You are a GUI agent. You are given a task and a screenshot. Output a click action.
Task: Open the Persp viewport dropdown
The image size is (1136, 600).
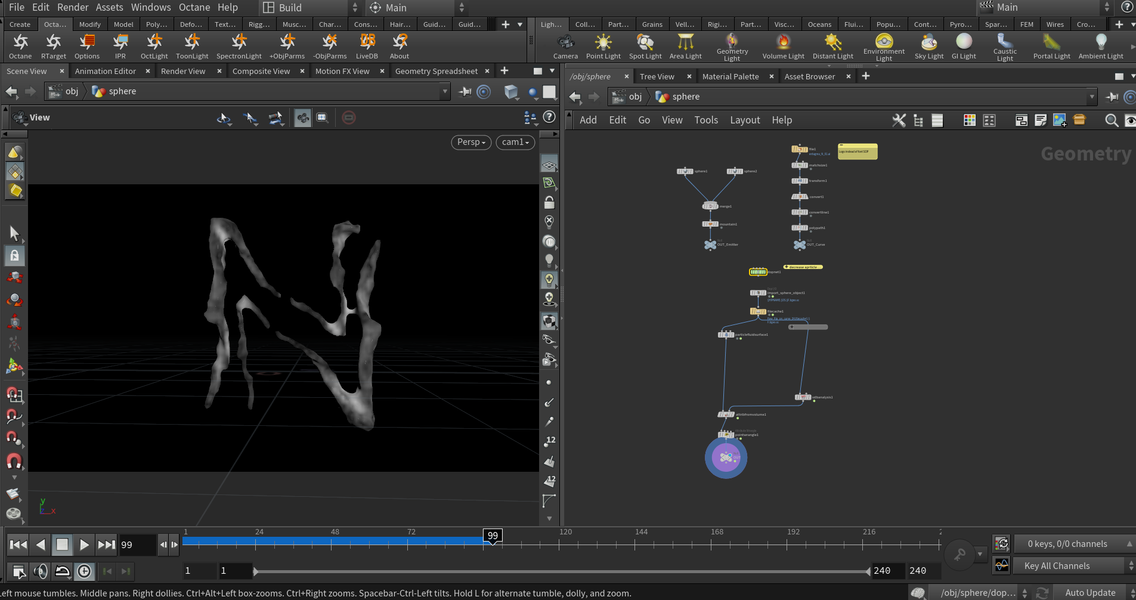point(472,142)
